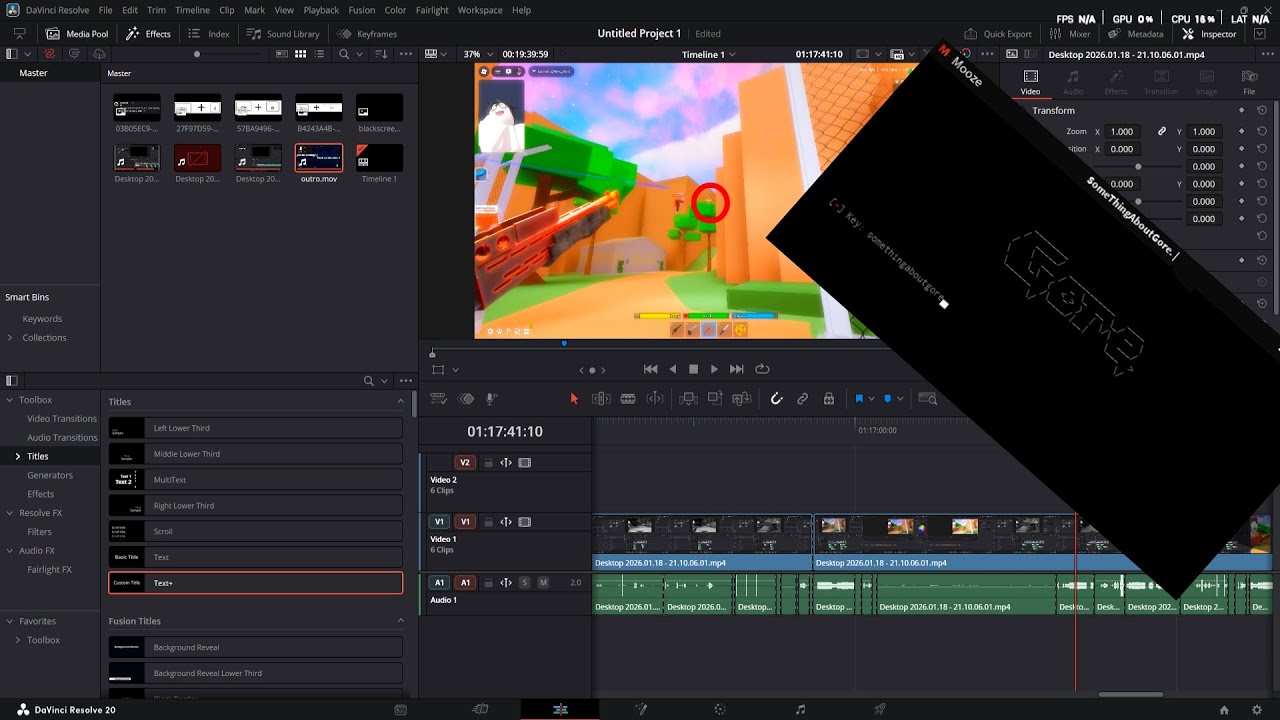The image size is (1280, 720).
Task: Click the viewer scrubber bar playhead
Action: point(433,354)
